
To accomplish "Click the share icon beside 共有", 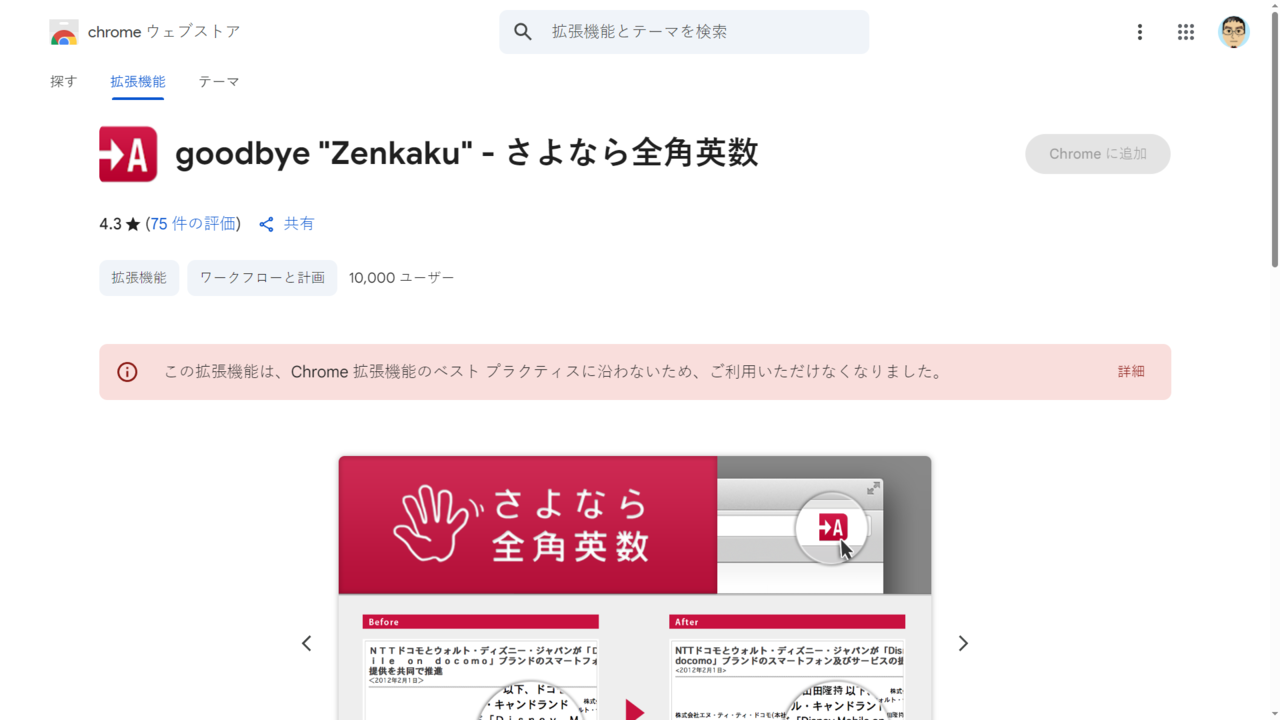I will 266,224.
